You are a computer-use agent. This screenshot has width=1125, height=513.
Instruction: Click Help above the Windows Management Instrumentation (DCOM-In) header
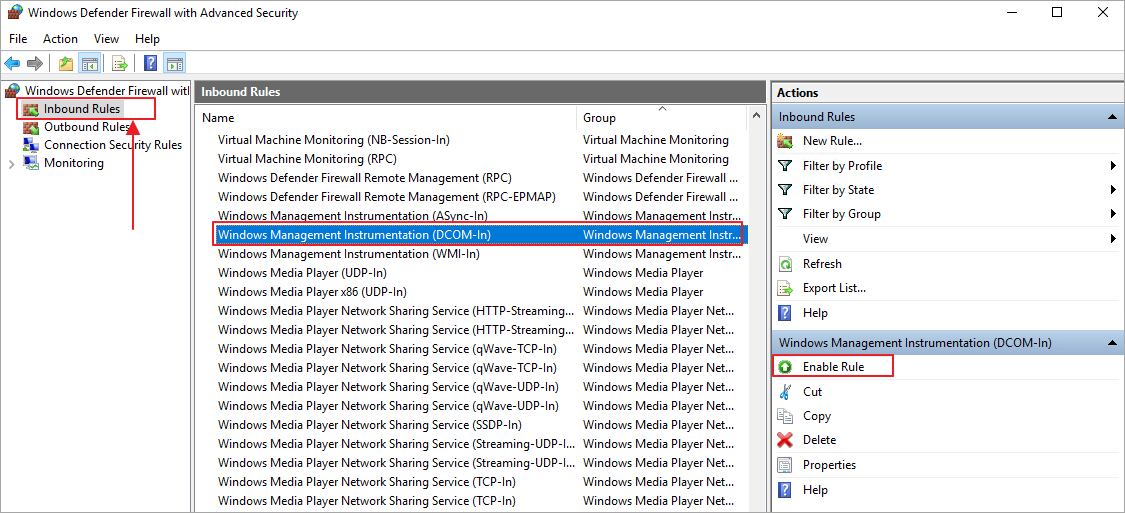pyautogui.click(x=815, y=313)
